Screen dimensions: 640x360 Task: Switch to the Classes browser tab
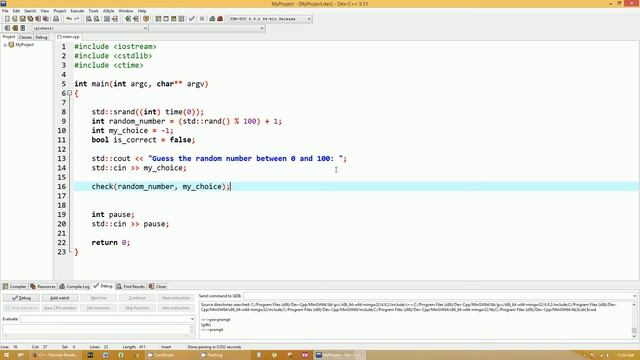coord(25,37)
